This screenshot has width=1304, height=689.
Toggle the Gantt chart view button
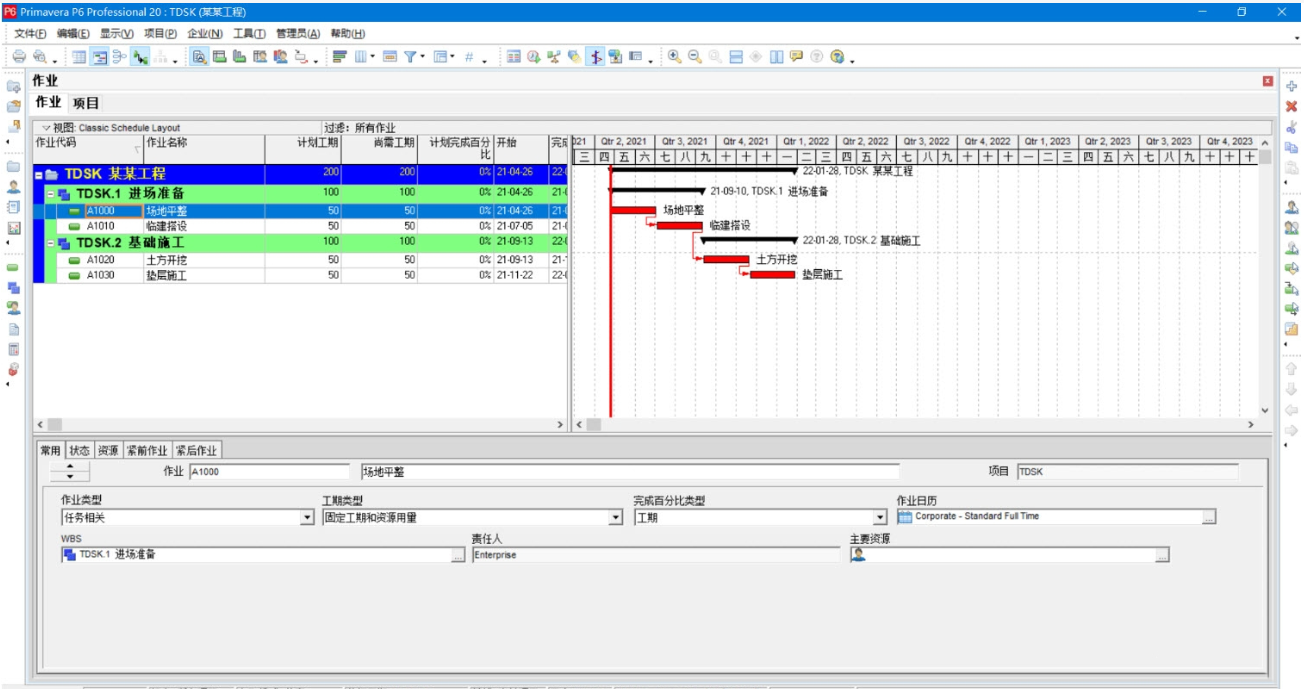coord(101,57)
